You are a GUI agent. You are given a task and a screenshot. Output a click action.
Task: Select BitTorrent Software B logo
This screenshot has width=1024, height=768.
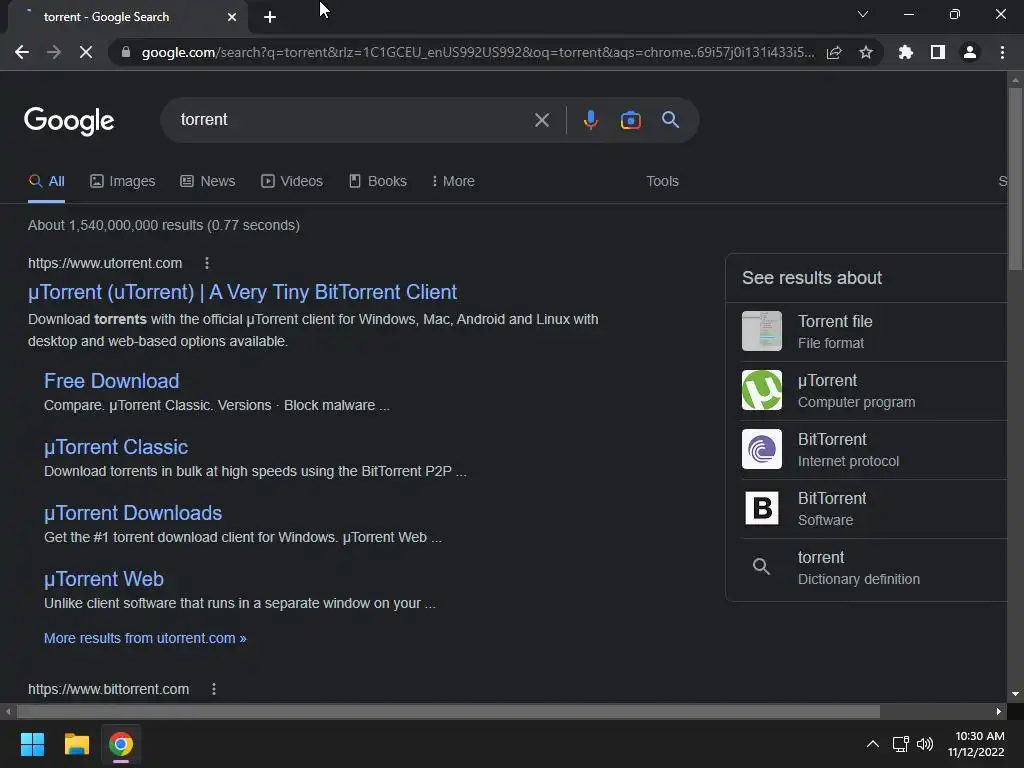pos(761,508)
